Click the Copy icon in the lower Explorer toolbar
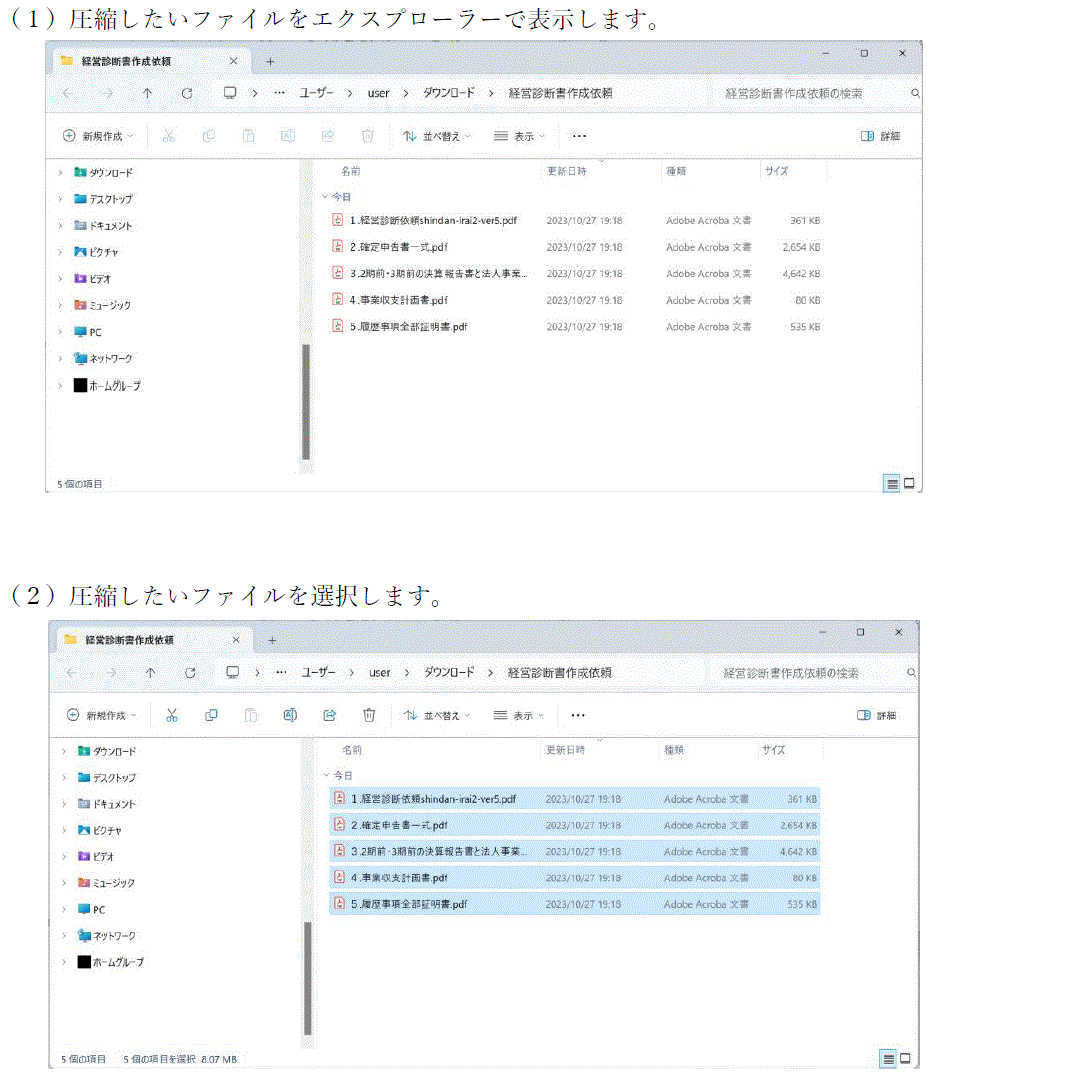 pyautogui.click(x=211, y=715)
